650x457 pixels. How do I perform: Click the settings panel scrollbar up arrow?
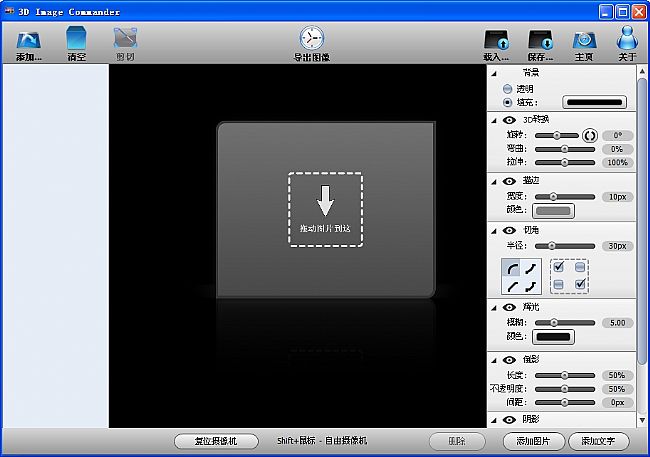[642, 71]
